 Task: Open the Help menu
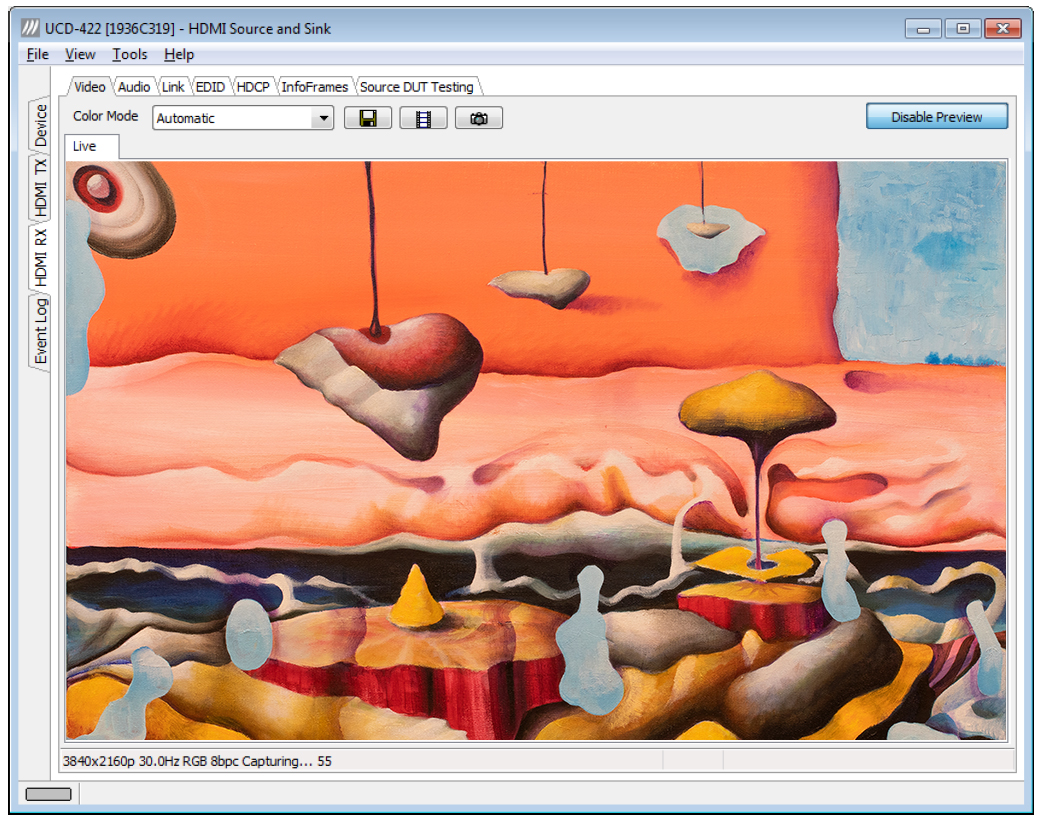[179, 55]
